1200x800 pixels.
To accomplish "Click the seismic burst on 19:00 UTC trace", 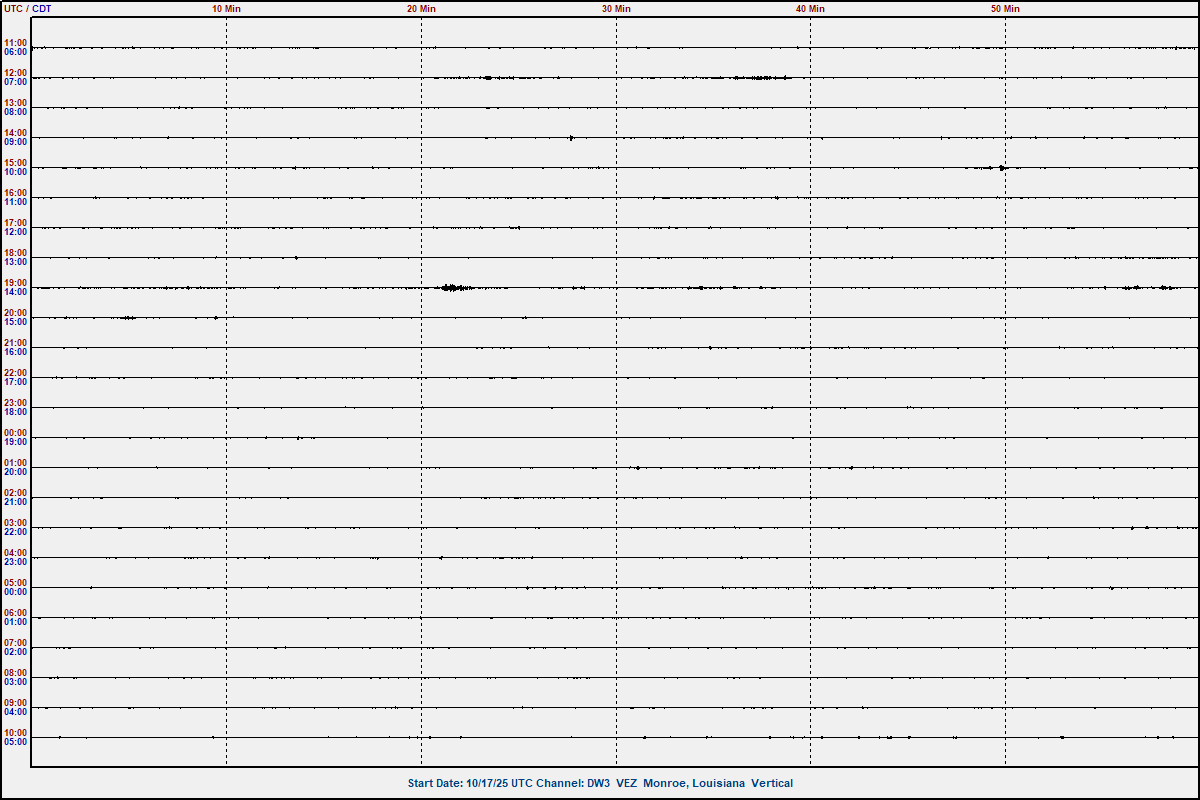I will [454, 288].
